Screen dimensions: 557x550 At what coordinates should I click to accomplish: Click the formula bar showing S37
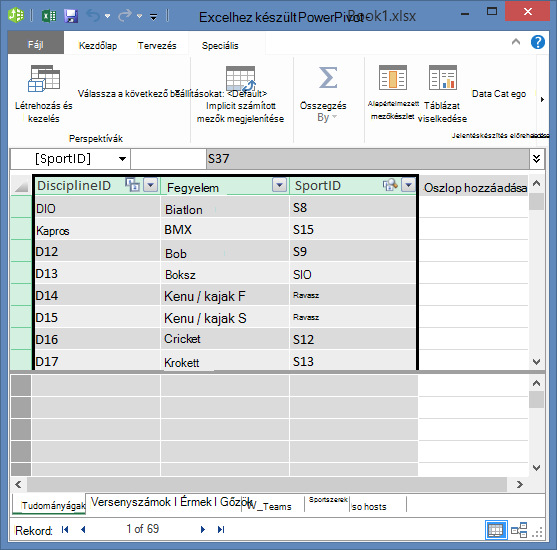(x=368, y=159)
